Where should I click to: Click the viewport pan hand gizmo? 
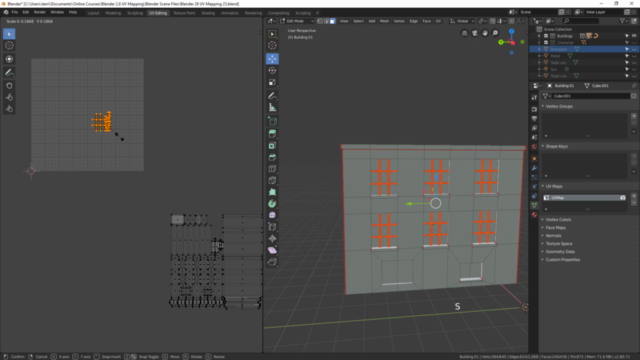(485, 33)
